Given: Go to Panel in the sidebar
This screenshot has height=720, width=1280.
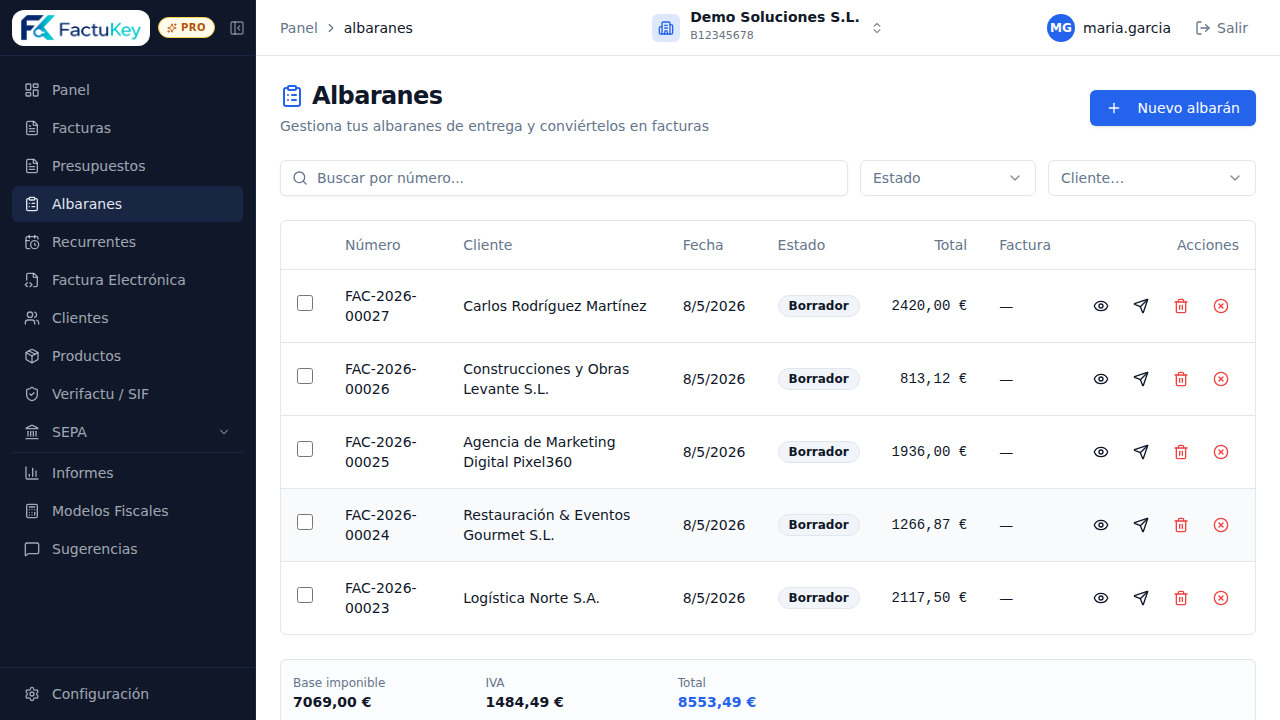Looking at the screenshot, I should (x=127, y=90).
